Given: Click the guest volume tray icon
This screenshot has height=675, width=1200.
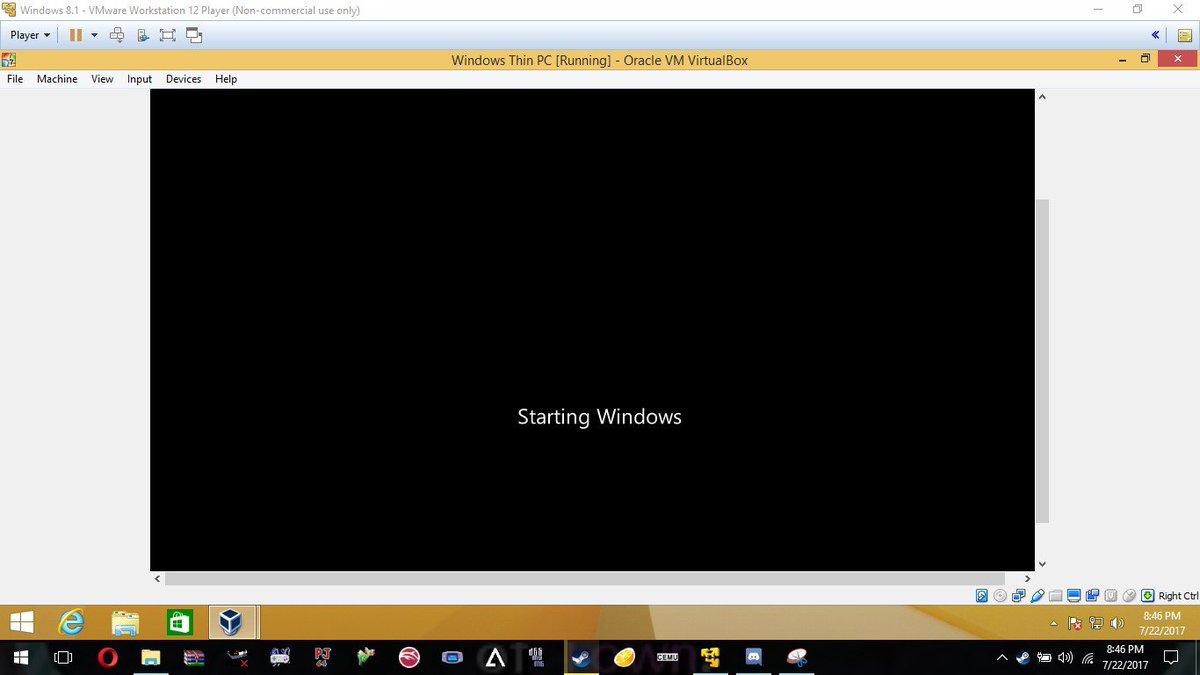Looking at the screenshot, I should [1117, 624].
